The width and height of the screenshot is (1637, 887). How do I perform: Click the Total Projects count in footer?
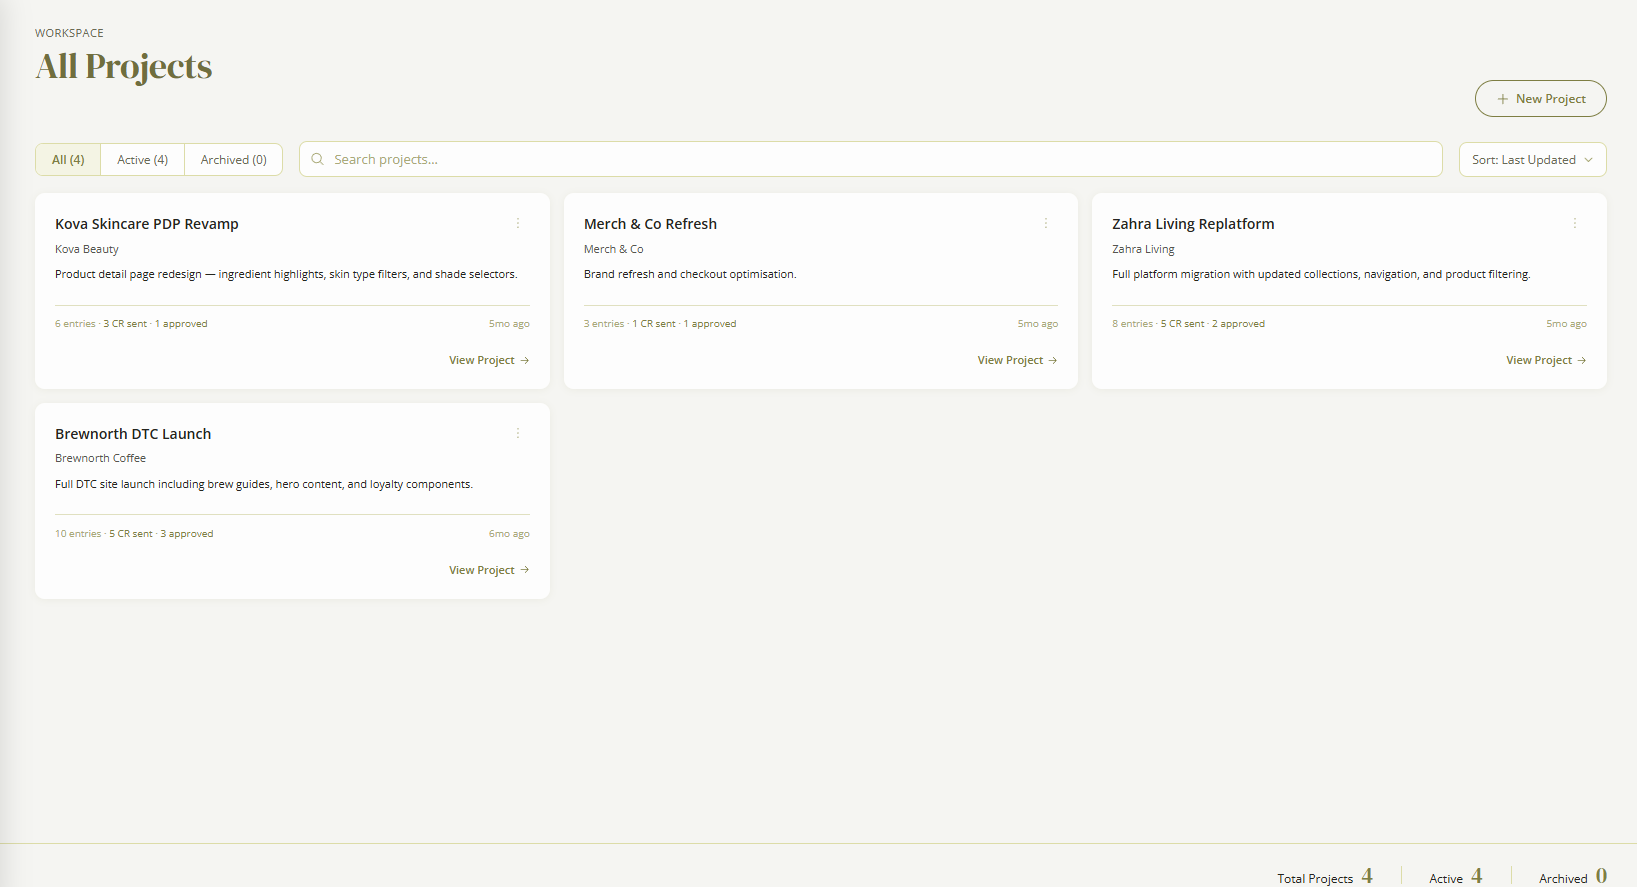pyautogui.click(x=1367, y=876)
